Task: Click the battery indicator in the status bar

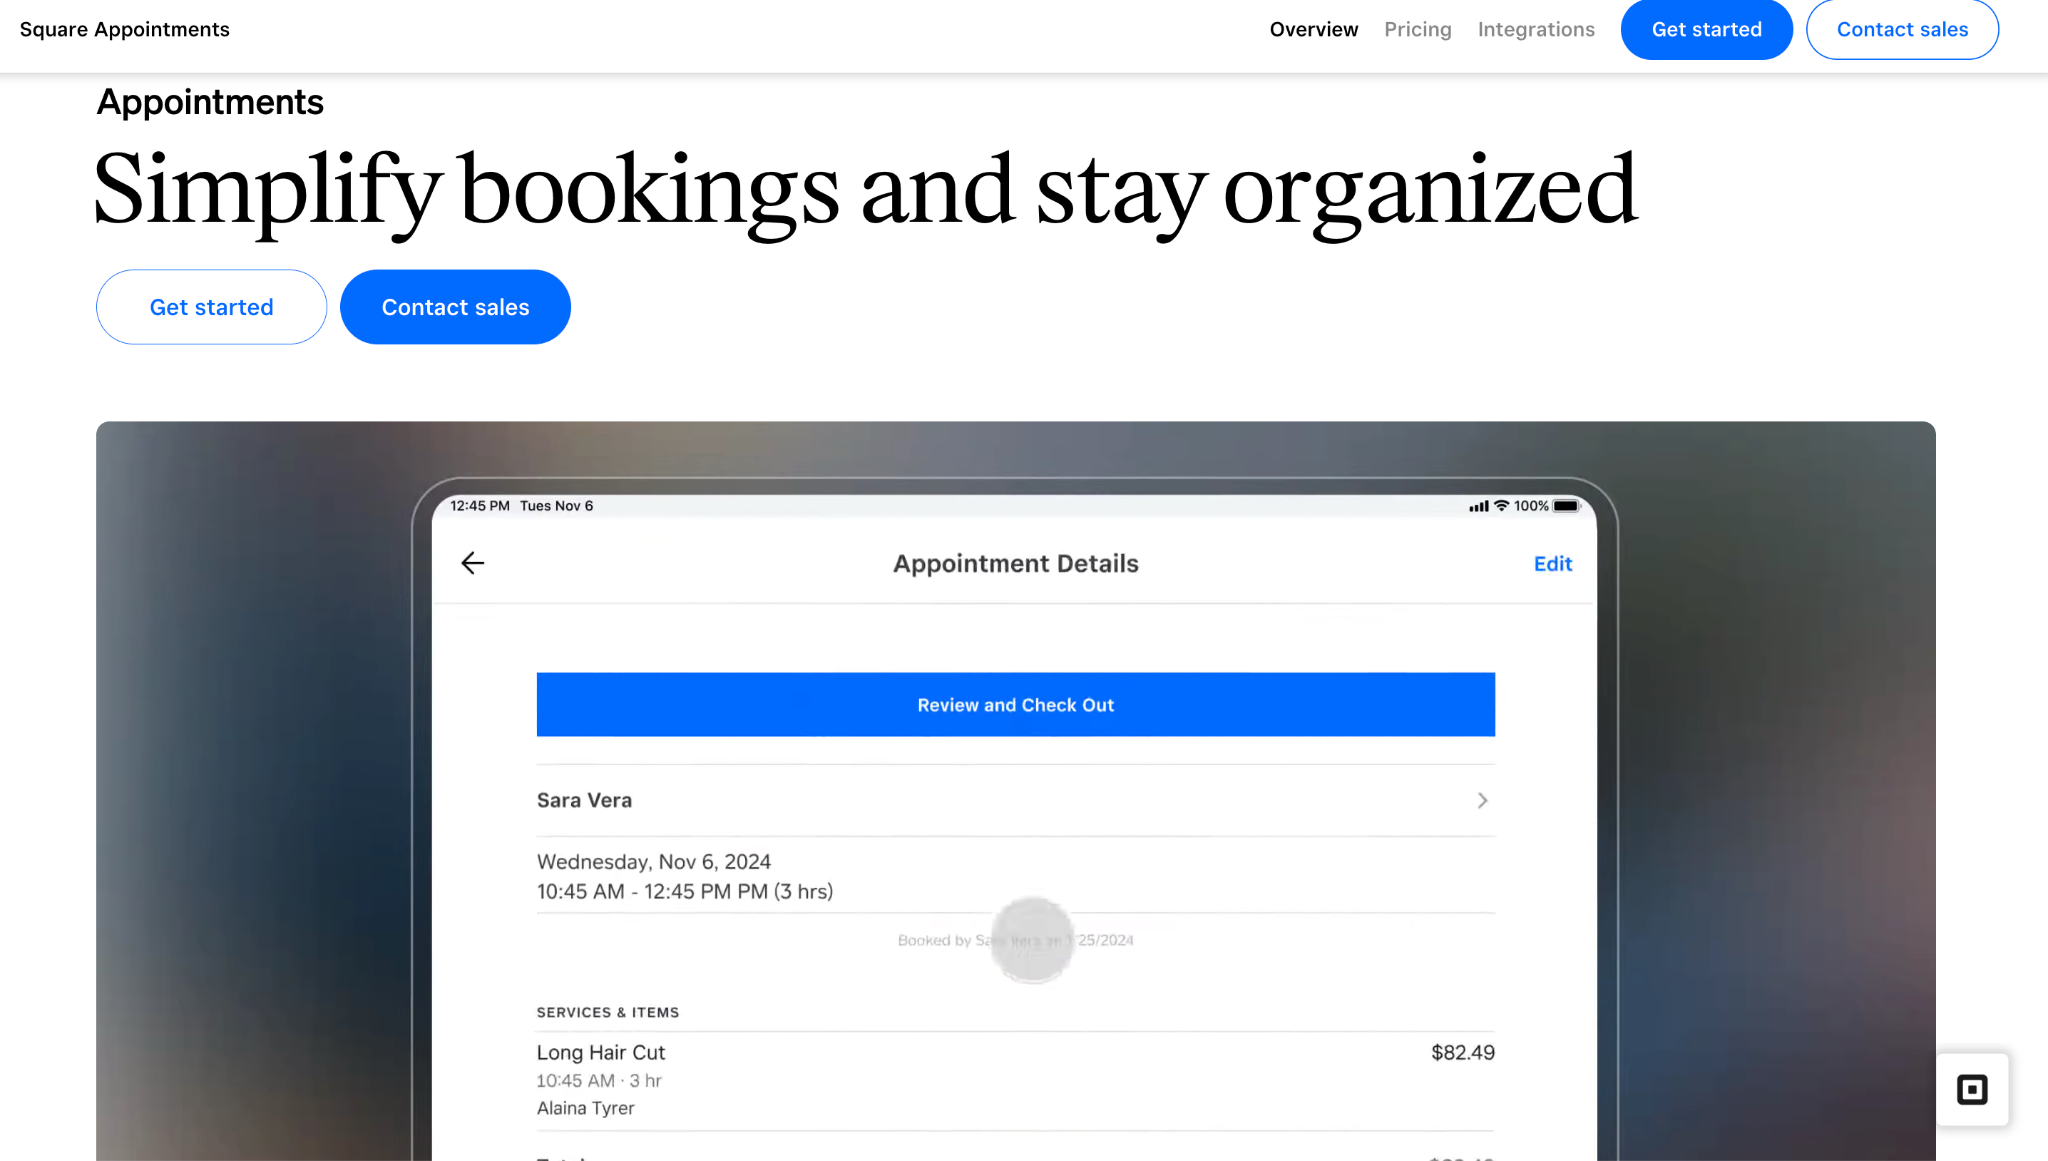Action: pos(1566,506)
